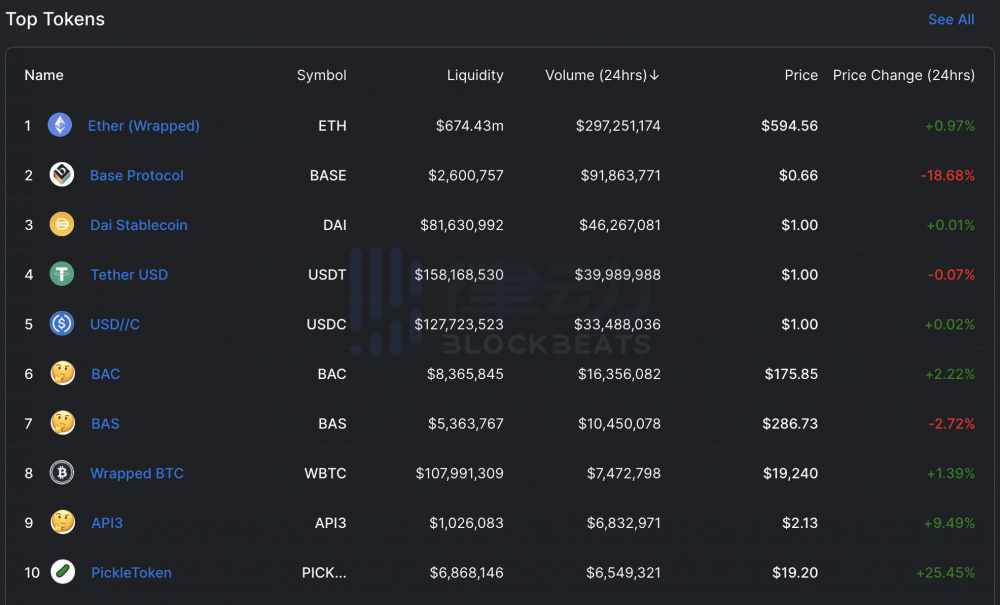Sort tokens by Name column header

(44, 75)
